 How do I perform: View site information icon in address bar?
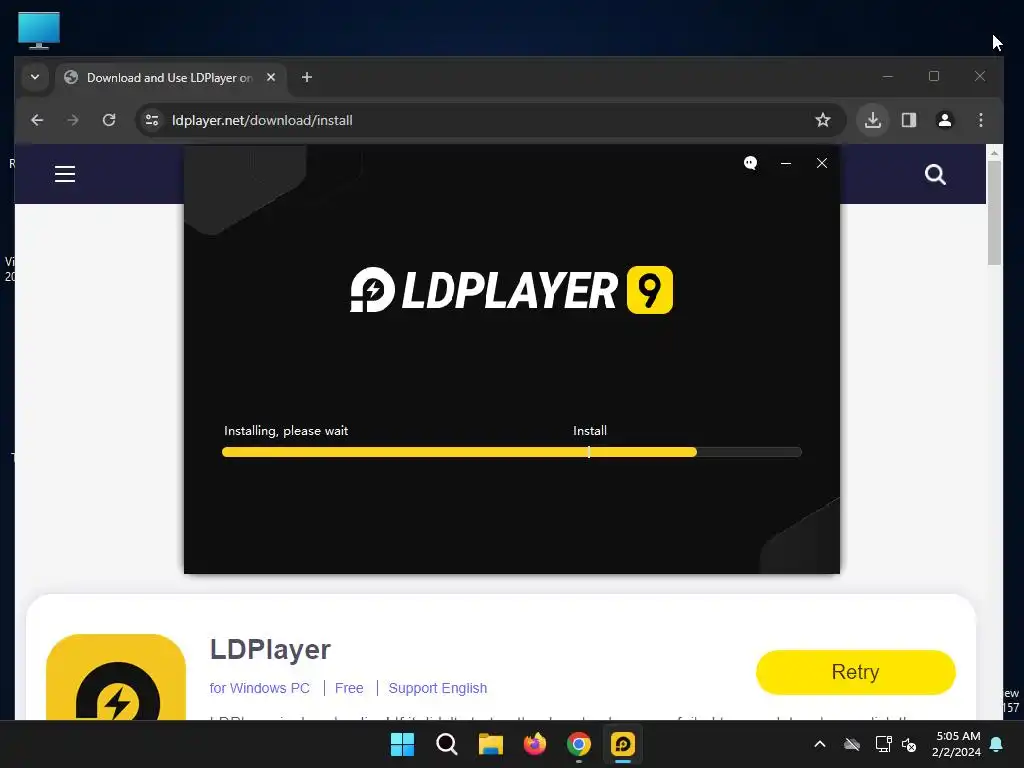152,120
